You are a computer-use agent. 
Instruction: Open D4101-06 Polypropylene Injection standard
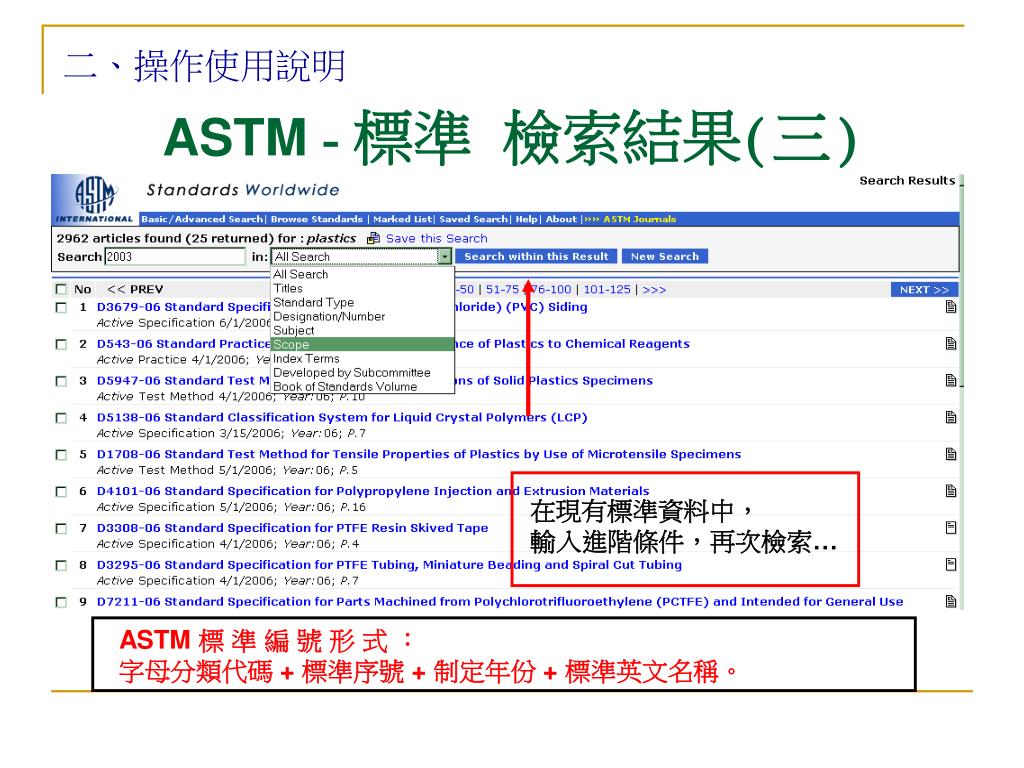(x=373, y=490)
